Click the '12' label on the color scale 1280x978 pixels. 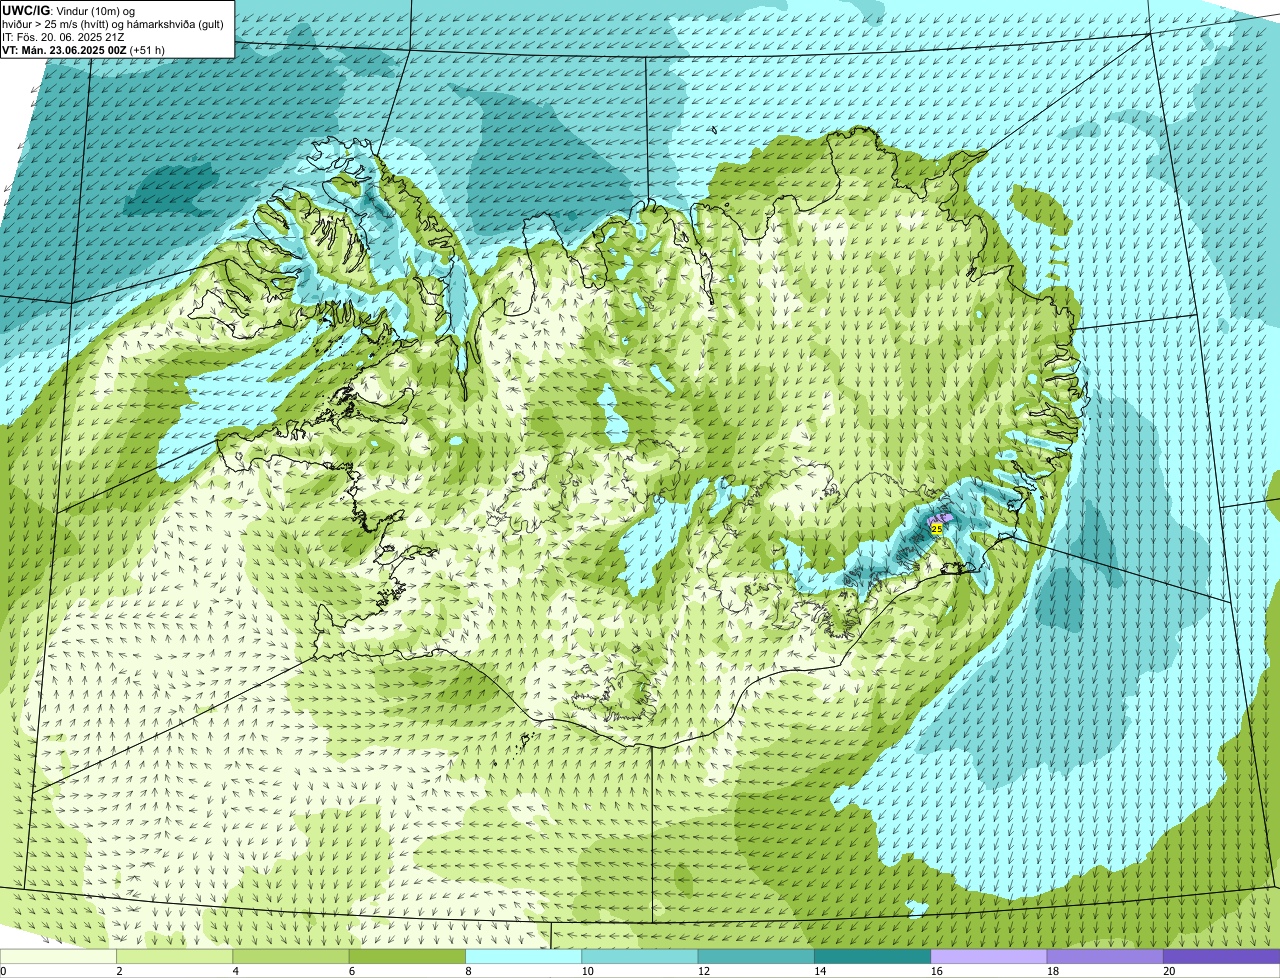(x=703, y=971)
